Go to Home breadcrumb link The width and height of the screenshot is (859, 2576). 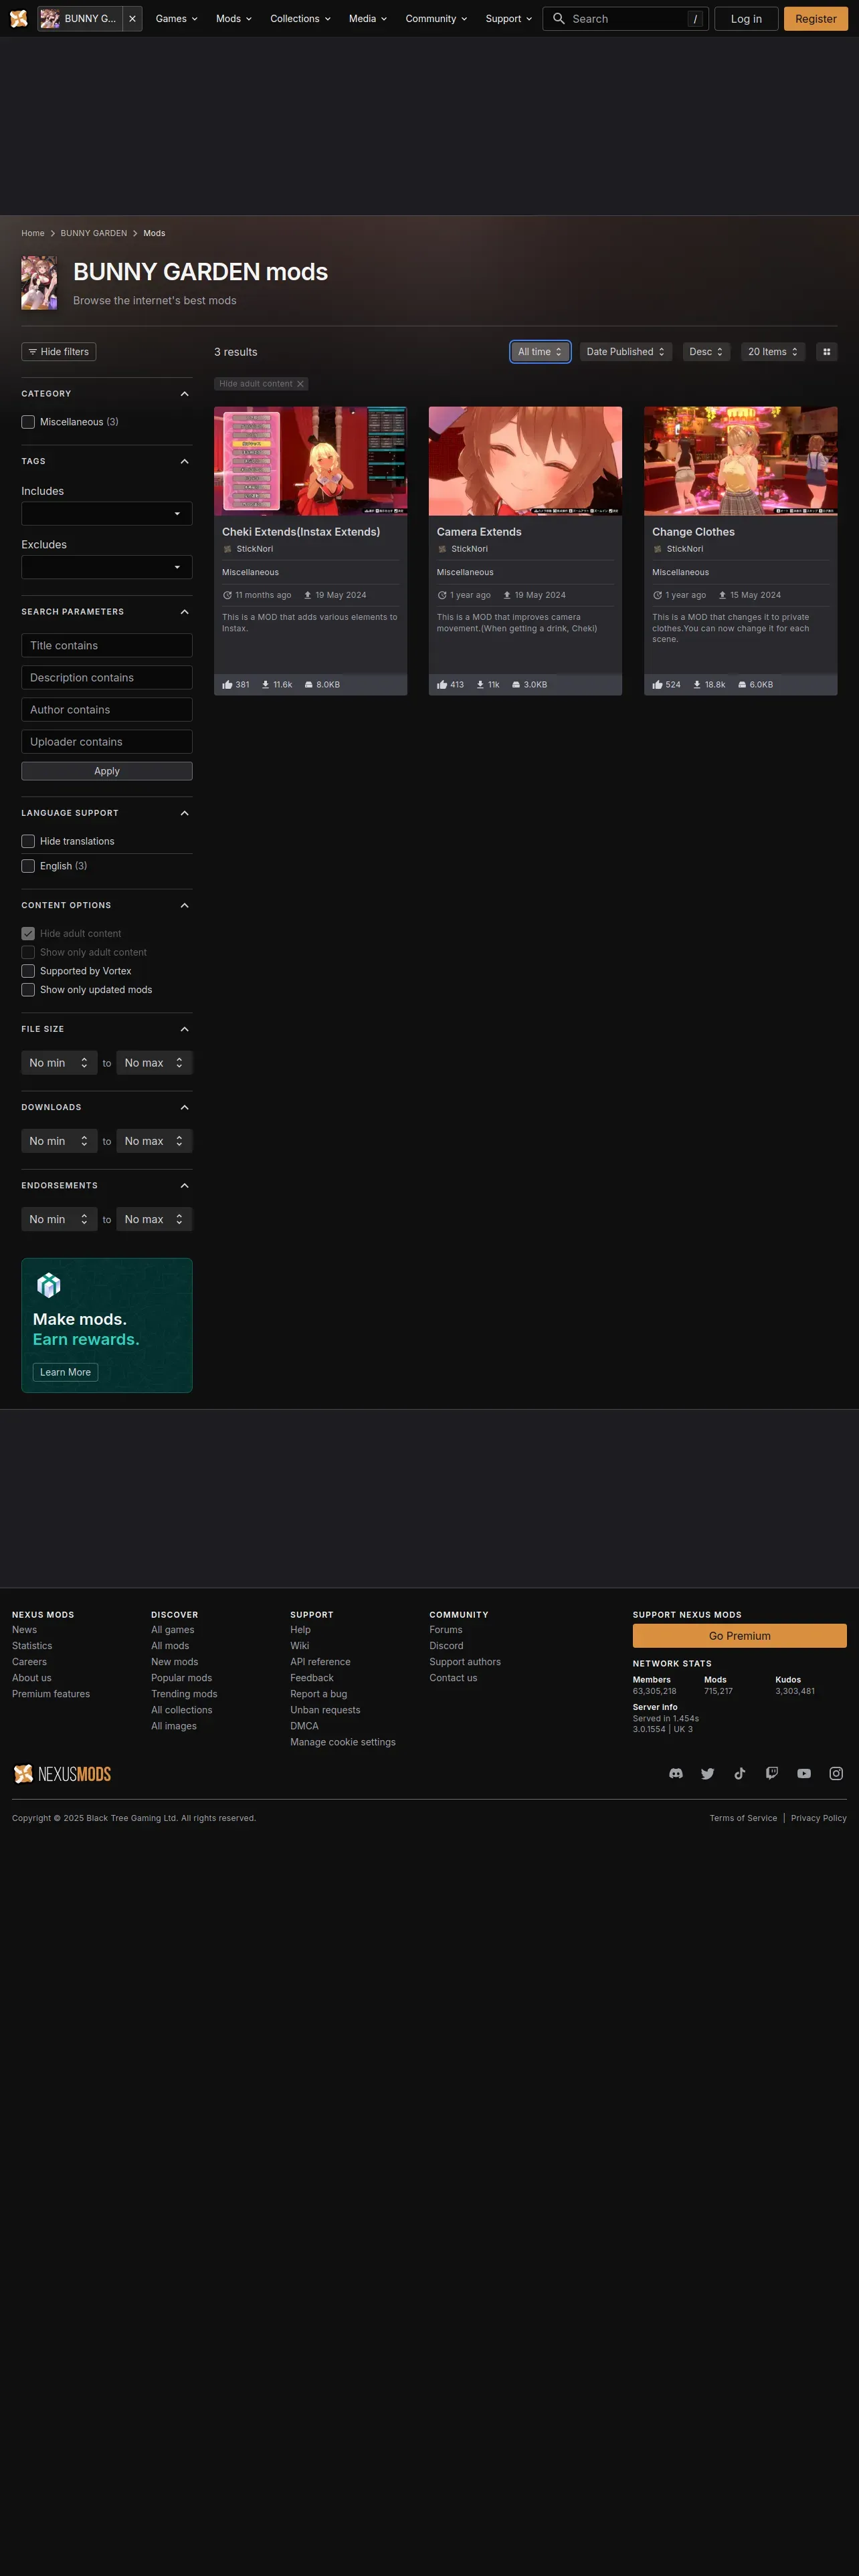pyautogui.click(x=33, y=233)
